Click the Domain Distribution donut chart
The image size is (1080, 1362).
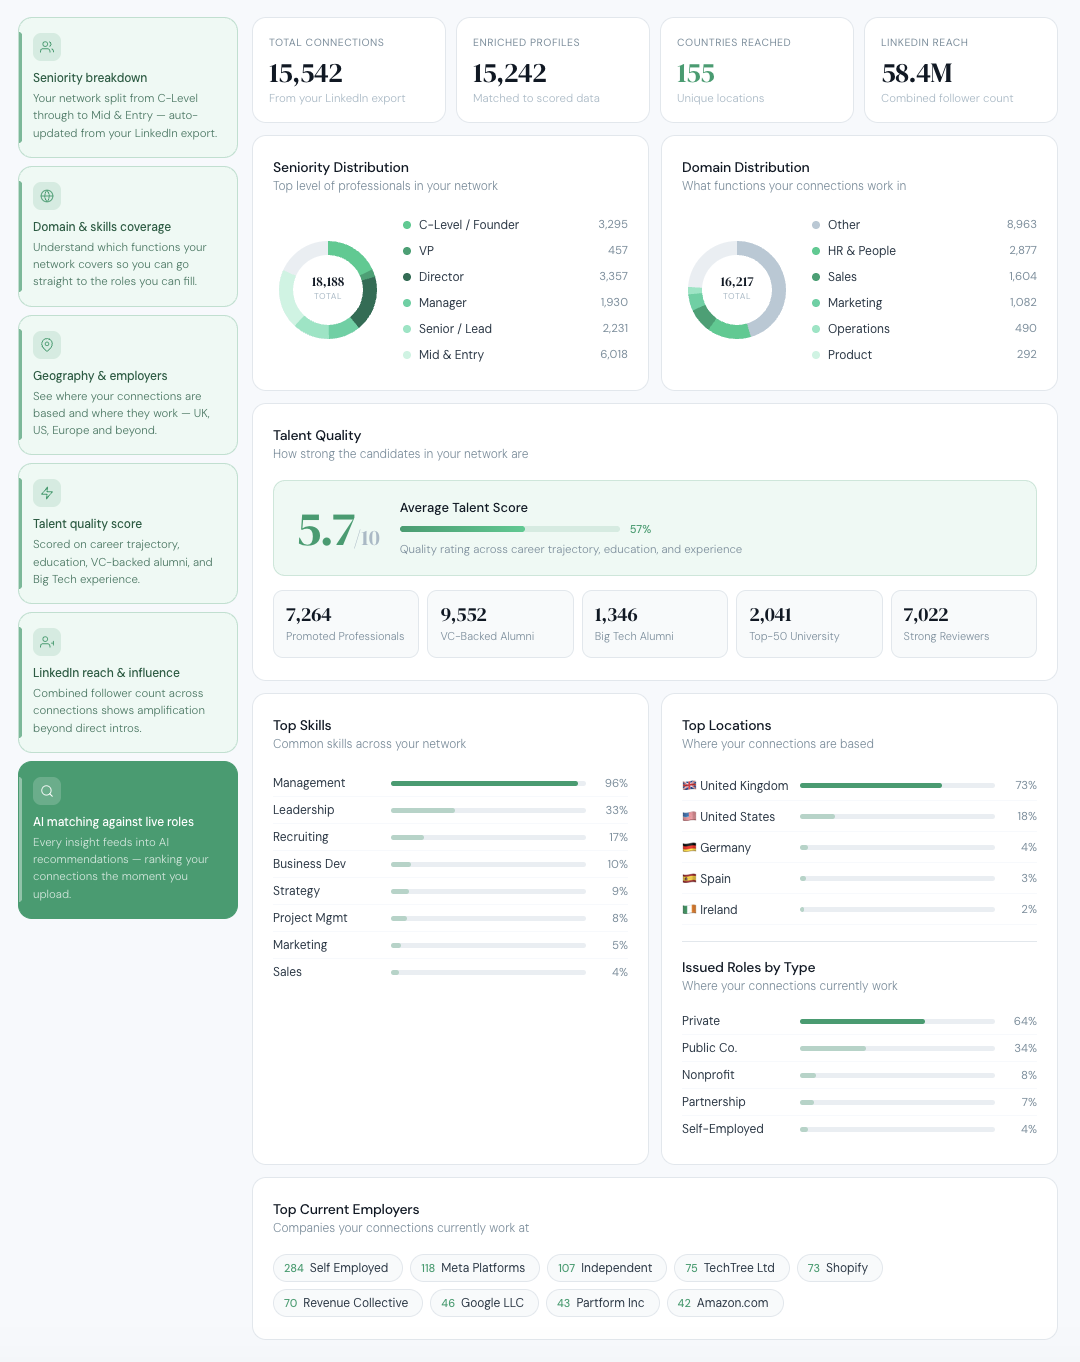pos(737,289)
